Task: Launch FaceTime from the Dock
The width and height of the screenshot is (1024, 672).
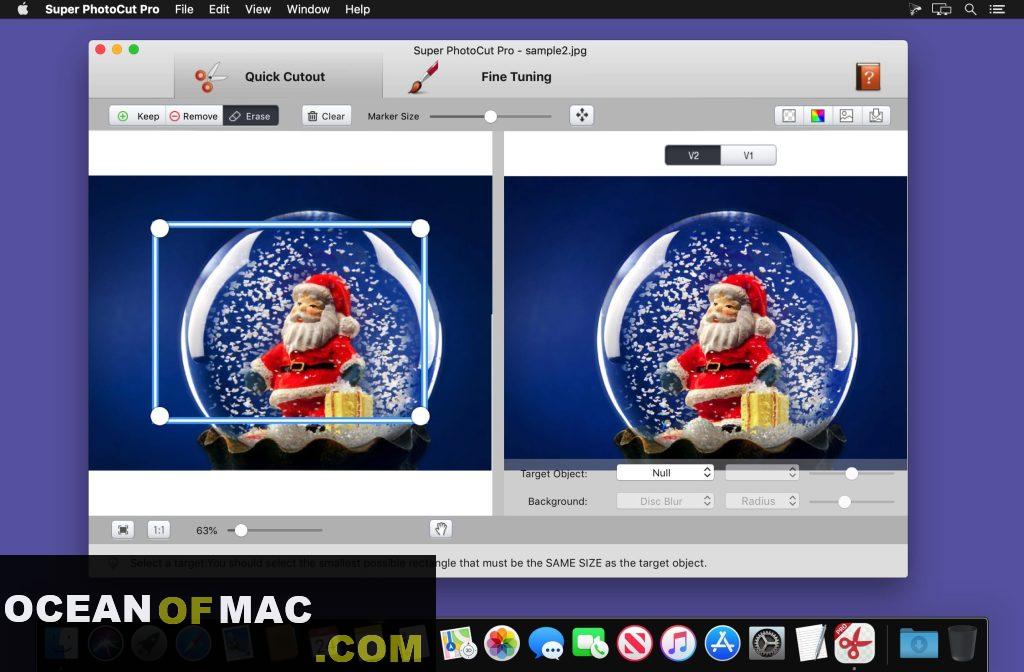Action: coord(590,643)
